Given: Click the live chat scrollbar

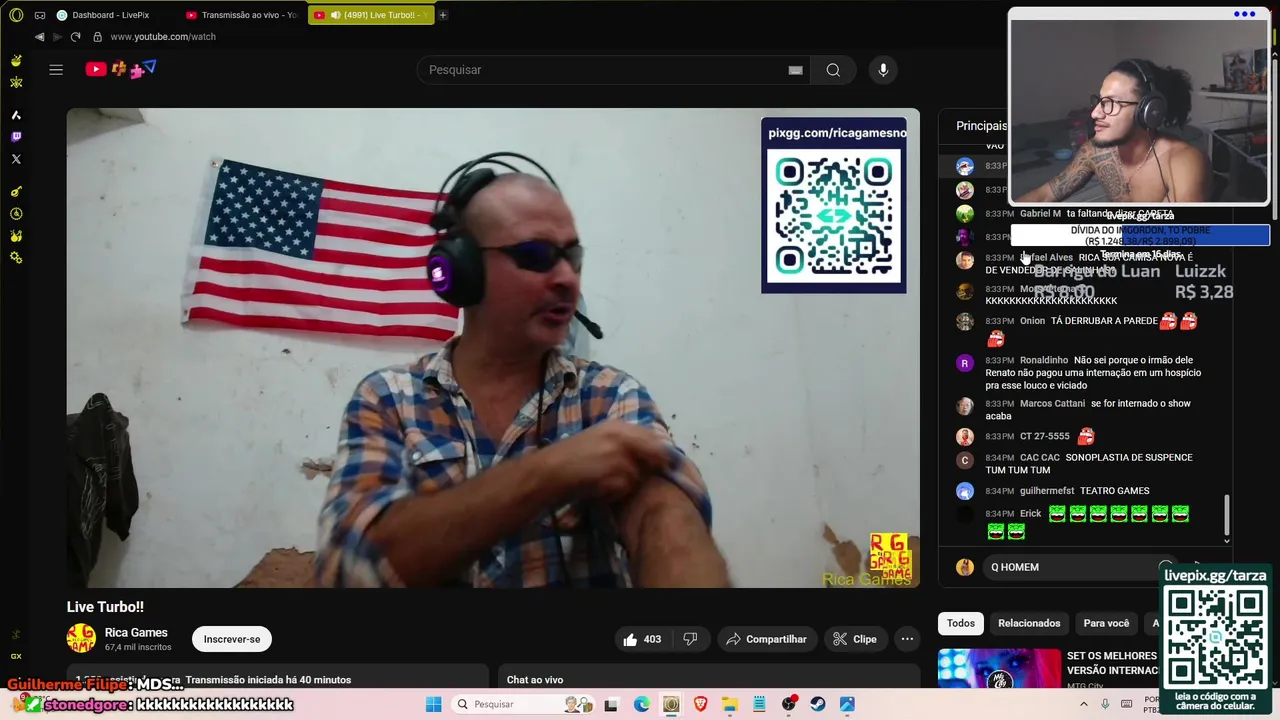Looking at the screenshot, I should tap(1227, 515).
